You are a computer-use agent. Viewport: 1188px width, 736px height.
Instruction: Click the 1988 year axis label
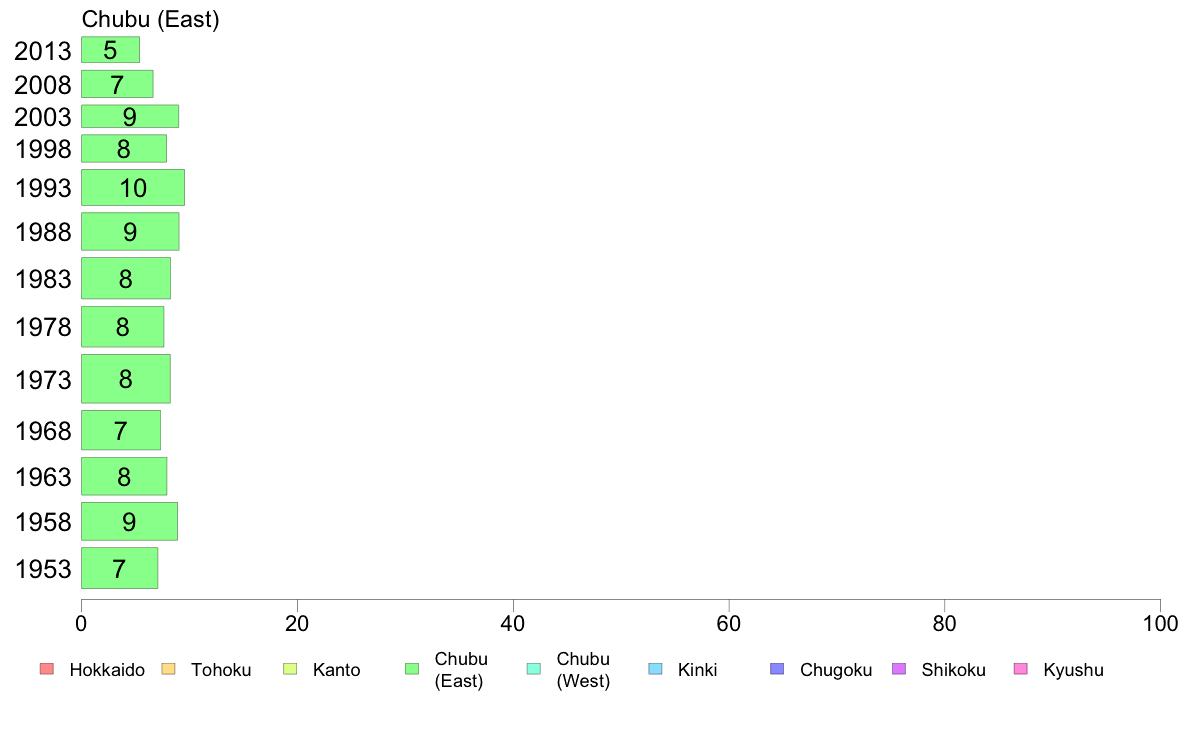(x=43, y=232)
